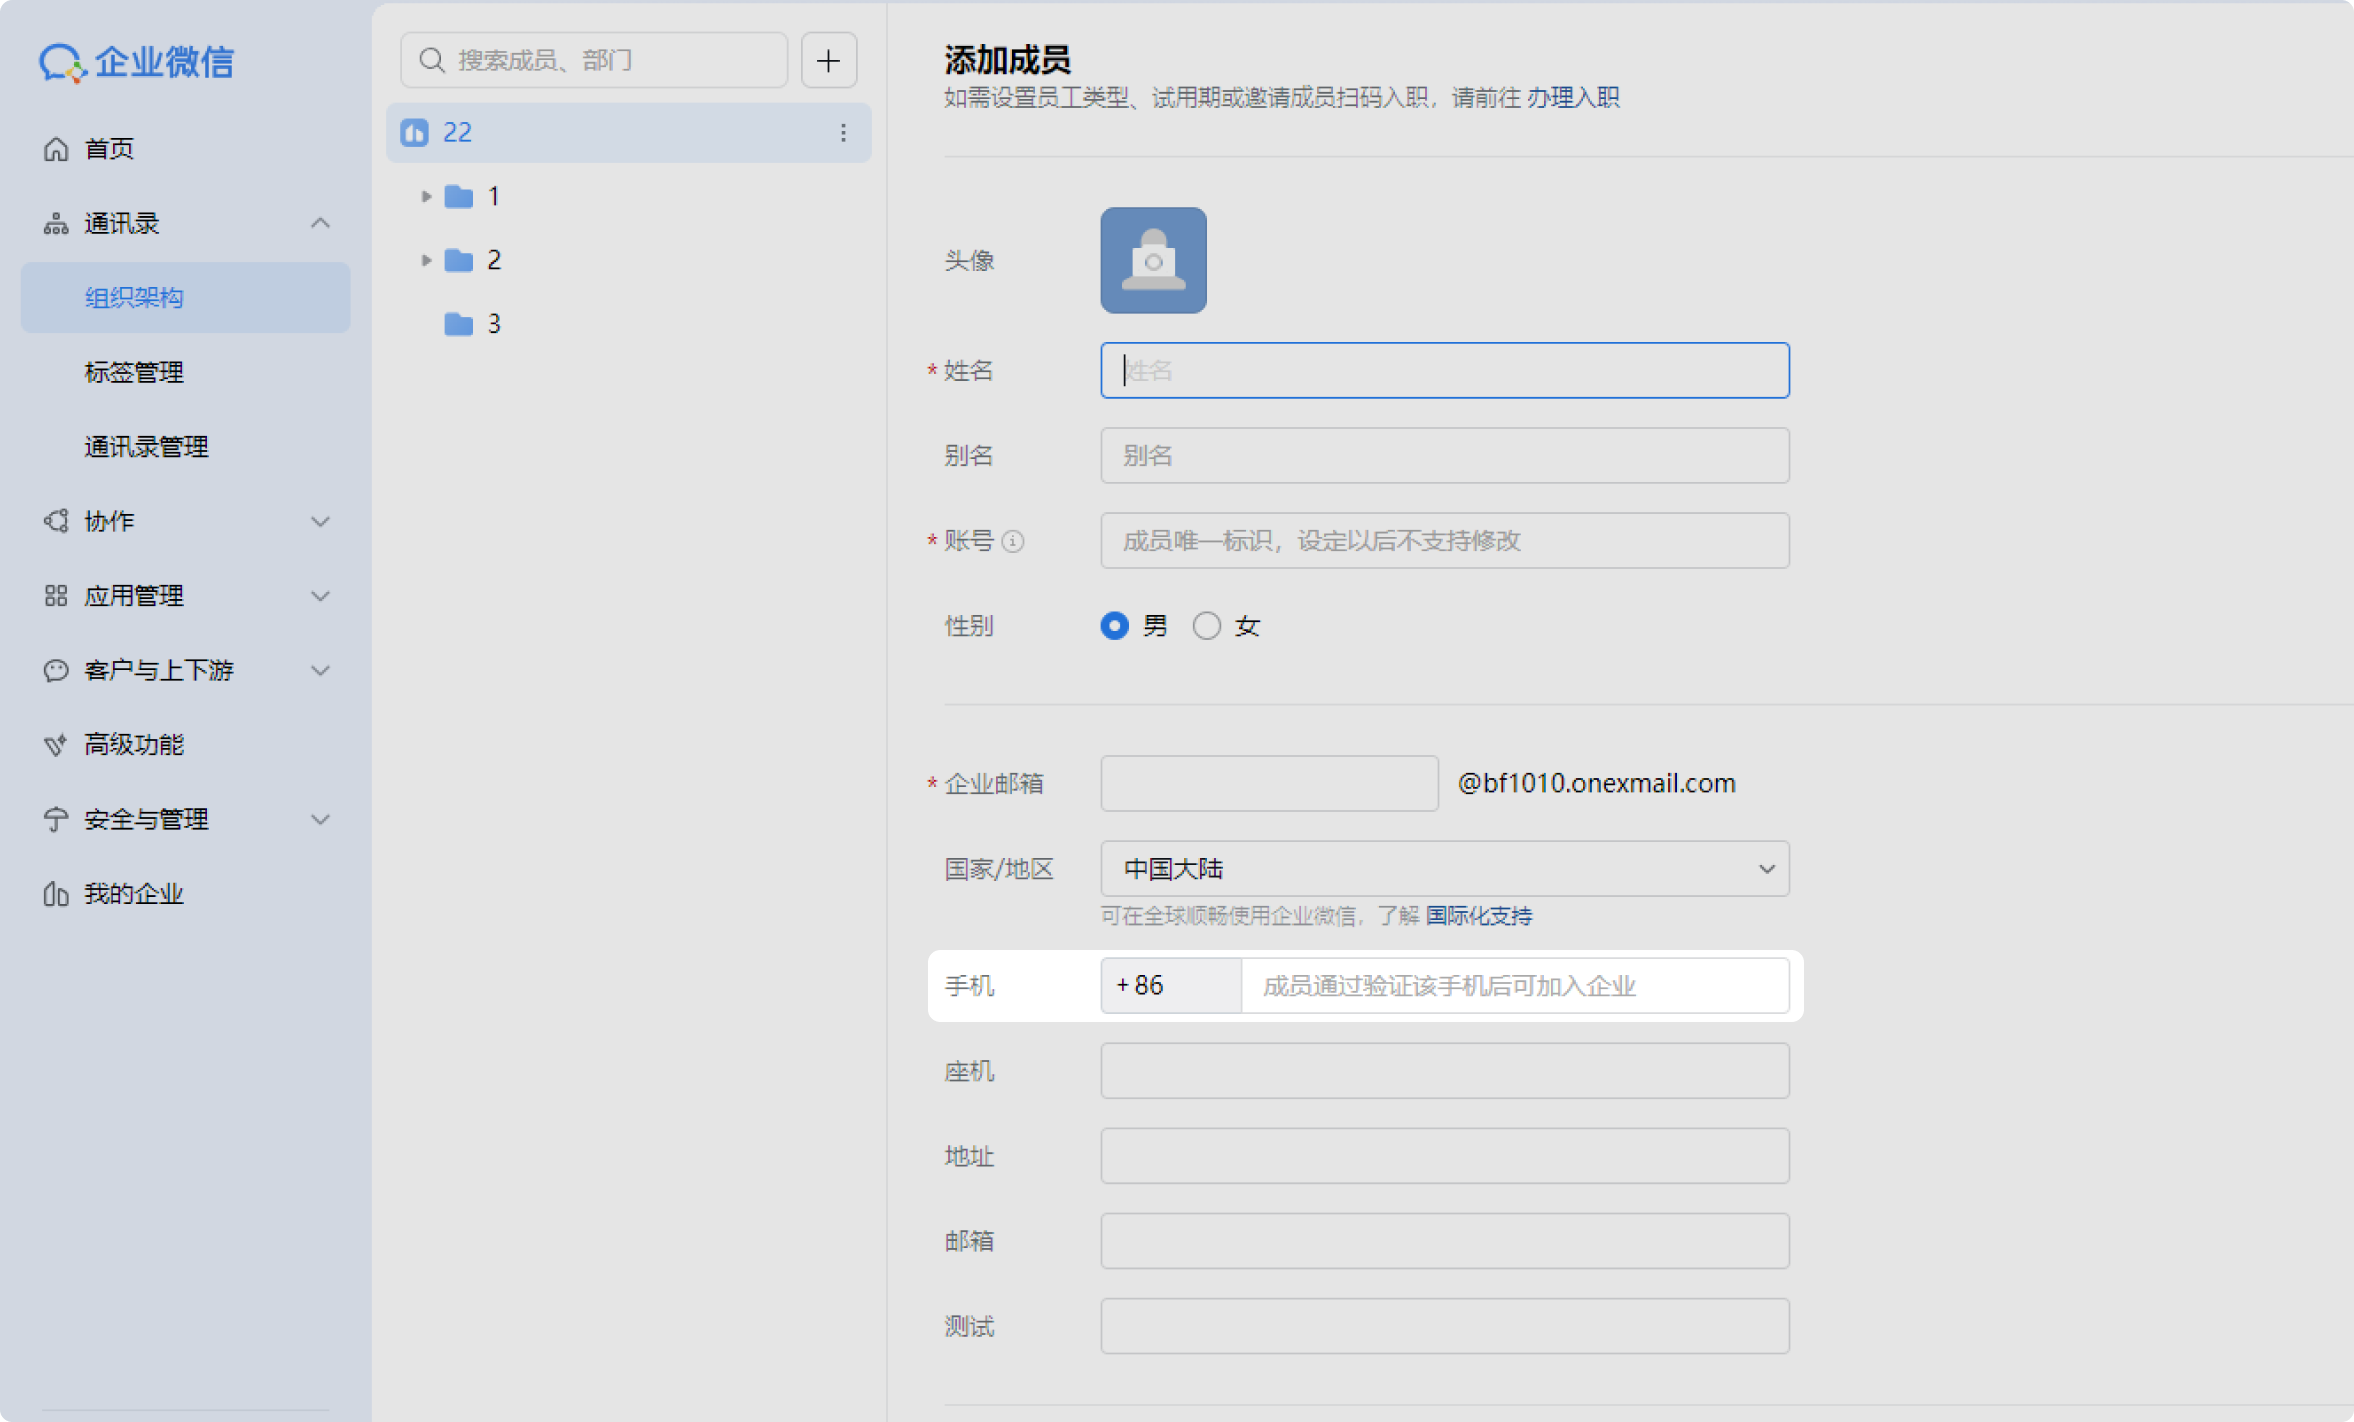Focus the 地址 address input field
This screenshot has height=1422, width=2354.
(x=1445, y=1156)
